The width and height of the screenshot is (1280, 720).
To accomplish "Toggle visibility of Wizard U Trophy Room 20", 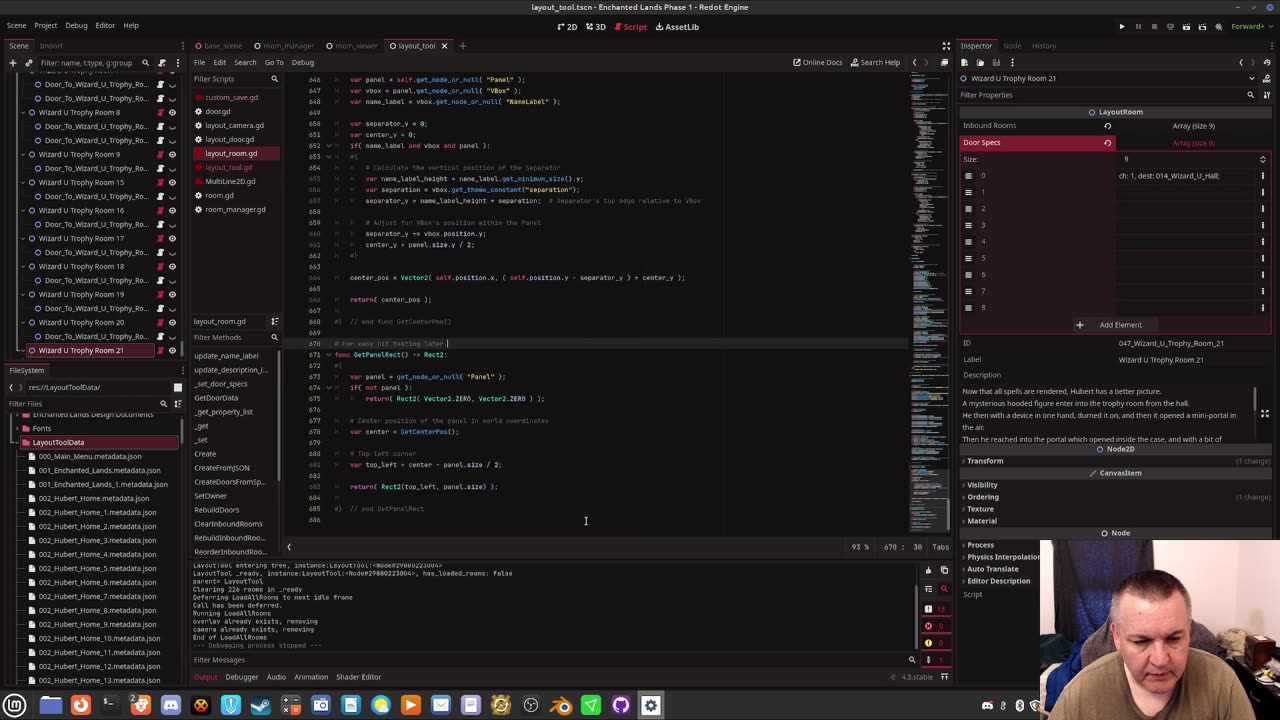I will click(172, 322).
